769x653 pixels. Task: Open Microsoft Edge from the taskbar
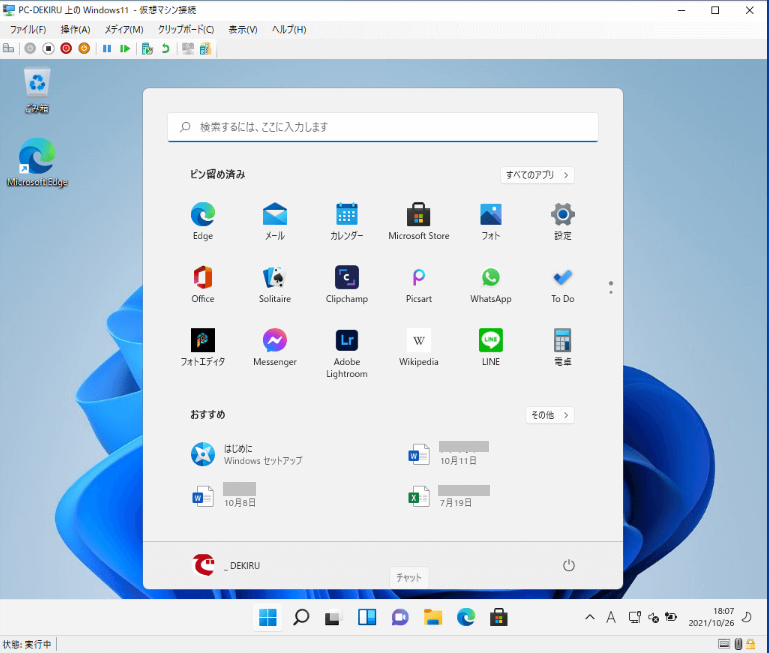466,617
